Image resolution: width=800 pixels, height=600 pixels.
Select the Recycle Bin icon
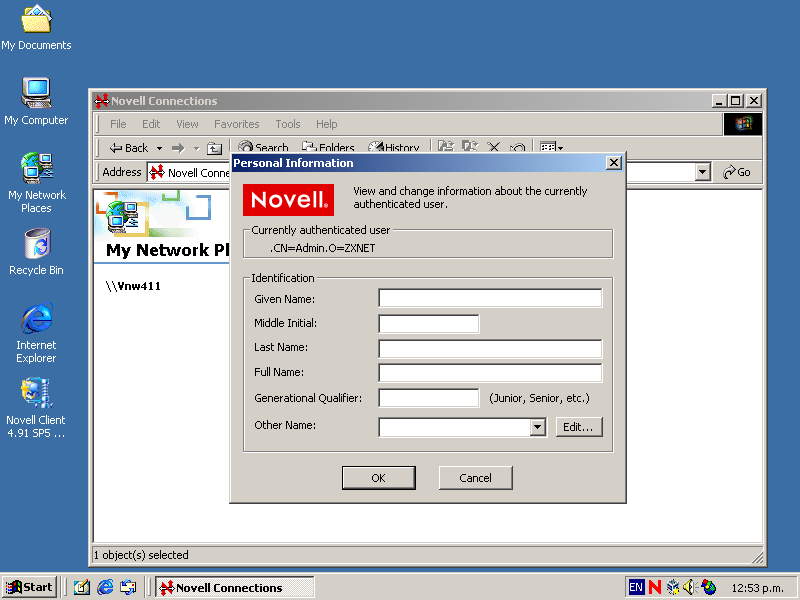coord(36,252)
